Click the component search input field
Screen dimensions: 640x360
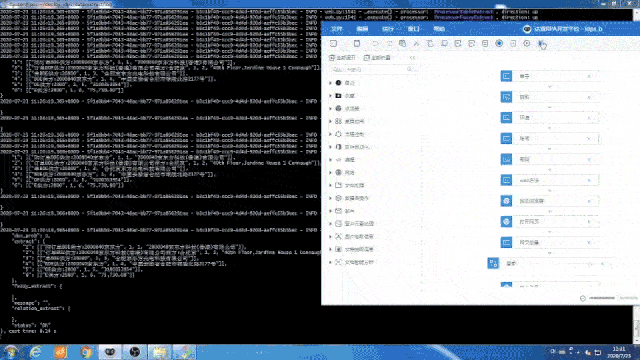[x=372, y=69]
